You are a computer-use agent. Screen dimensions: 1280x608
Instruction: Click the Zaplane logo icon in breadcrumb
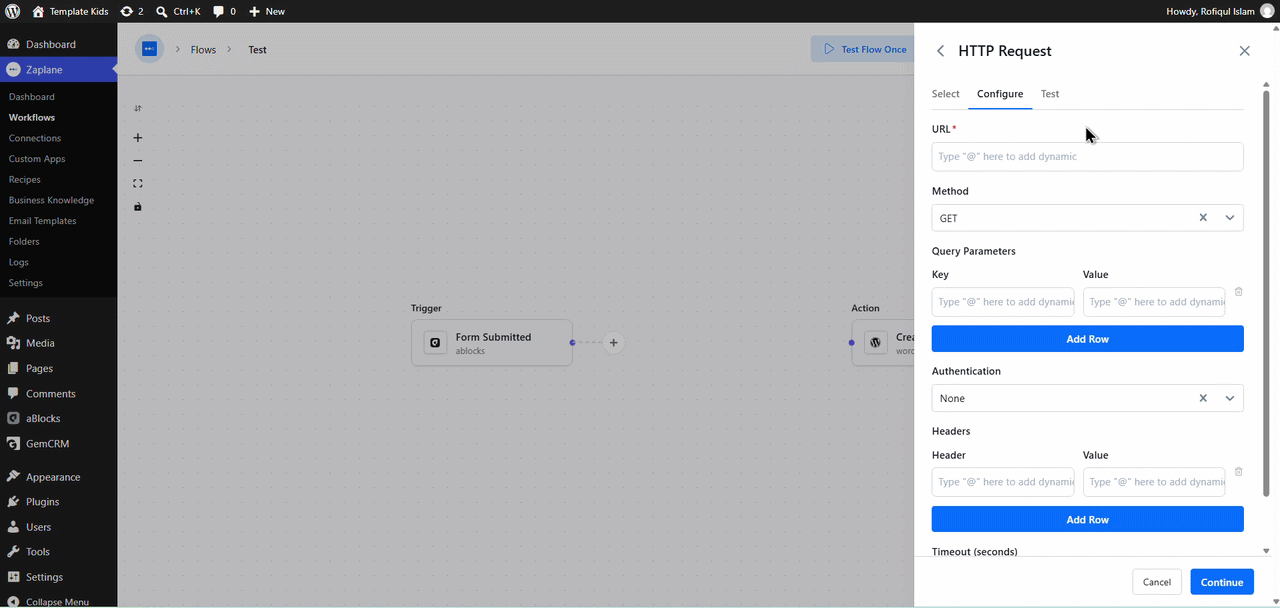149,49
